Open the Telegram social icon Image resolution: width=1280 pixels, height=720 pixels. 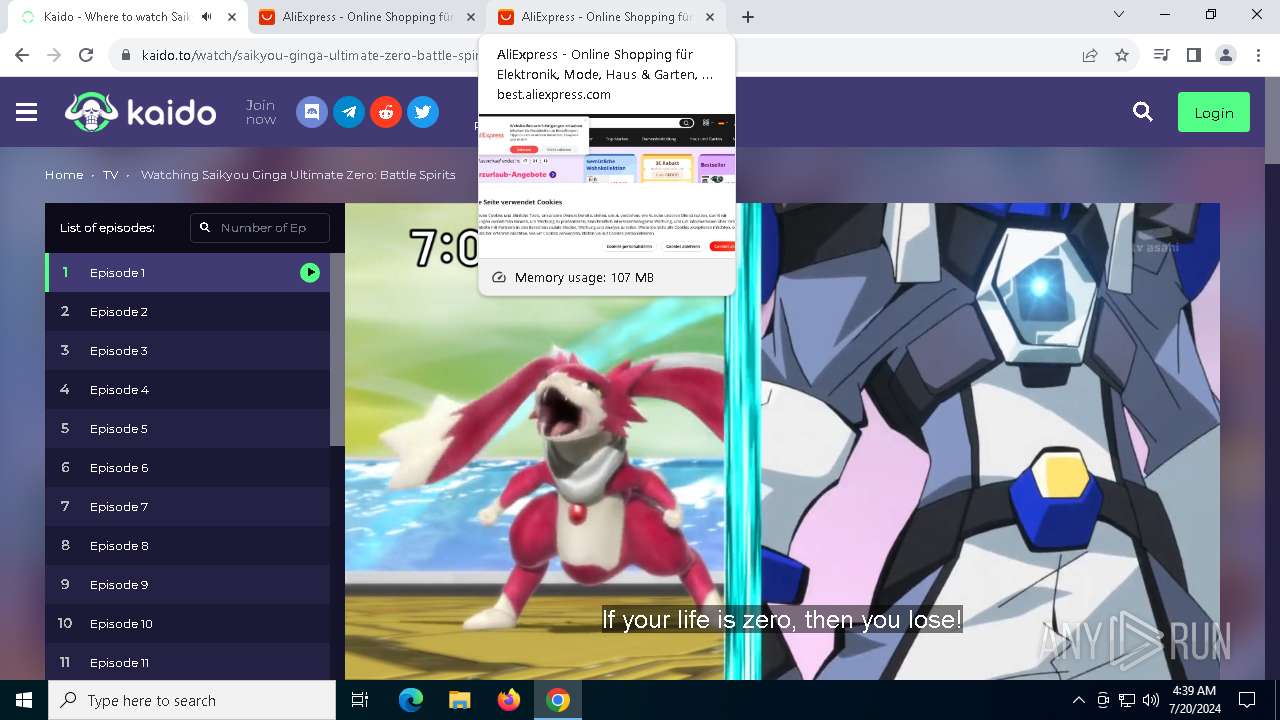coord(349,112)
